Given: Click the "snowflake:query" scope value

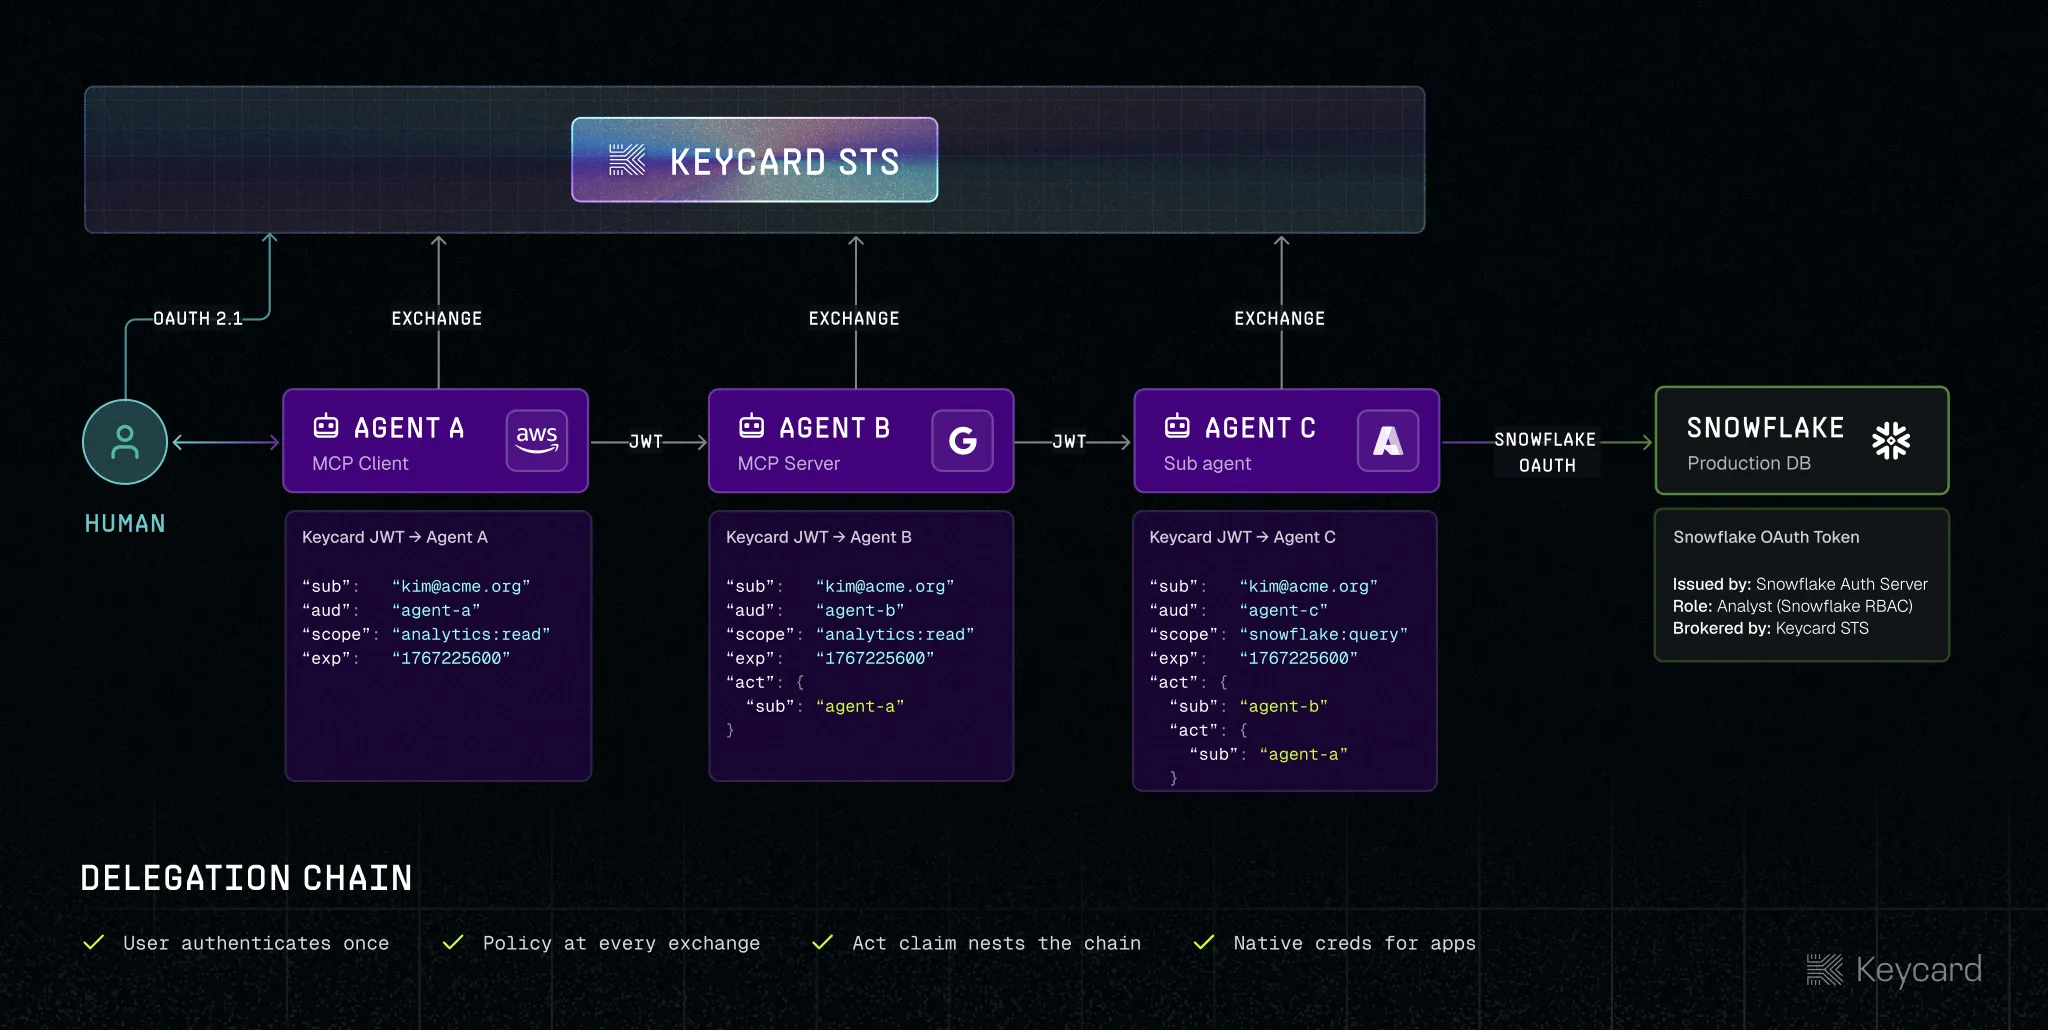Looking at the screenshot, I should [x=1323, y=634].
